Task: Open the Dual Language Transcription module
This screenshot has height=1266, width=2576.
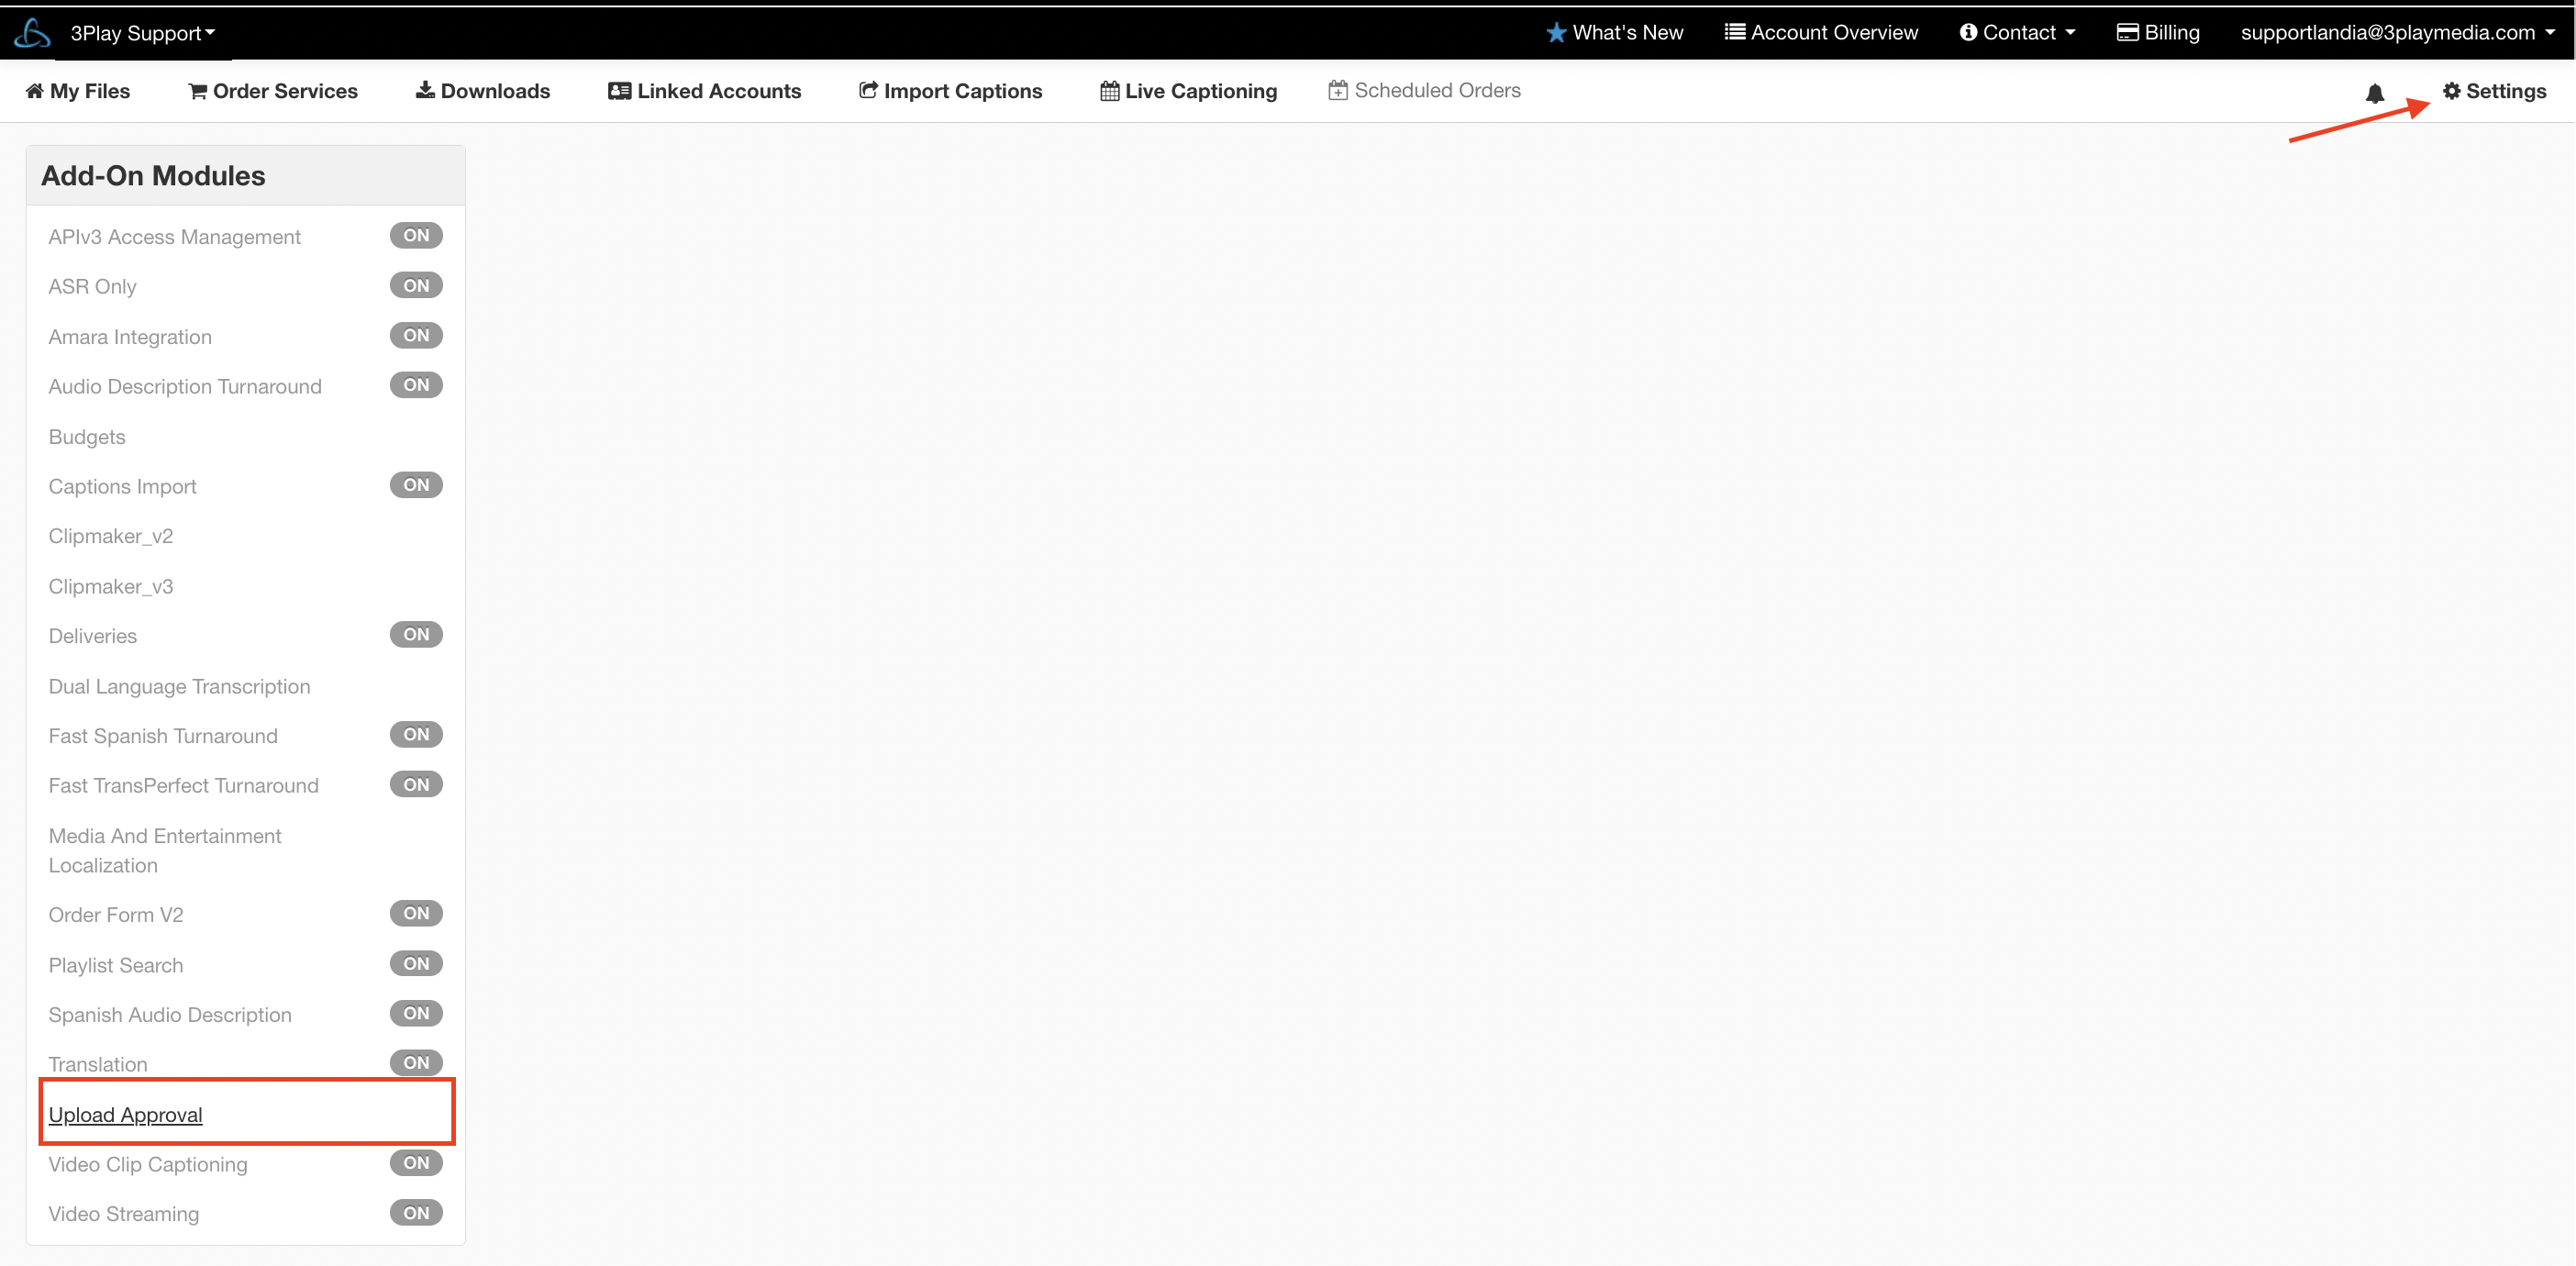Action: coord(179,686)
